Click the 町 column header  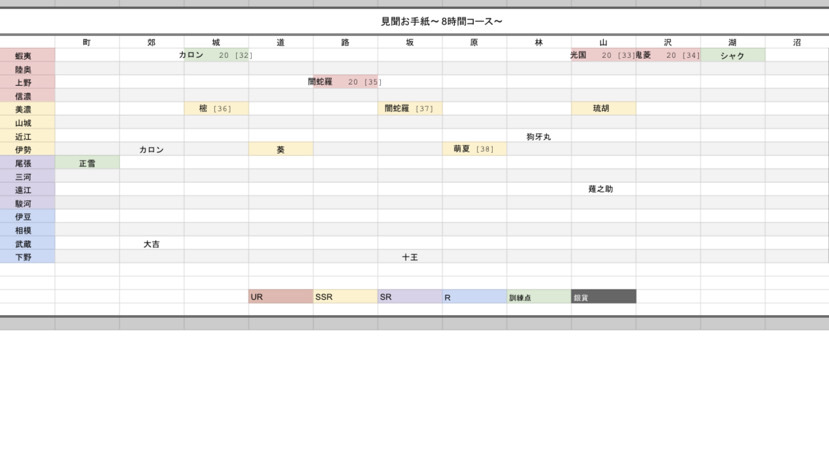point(87,42)
